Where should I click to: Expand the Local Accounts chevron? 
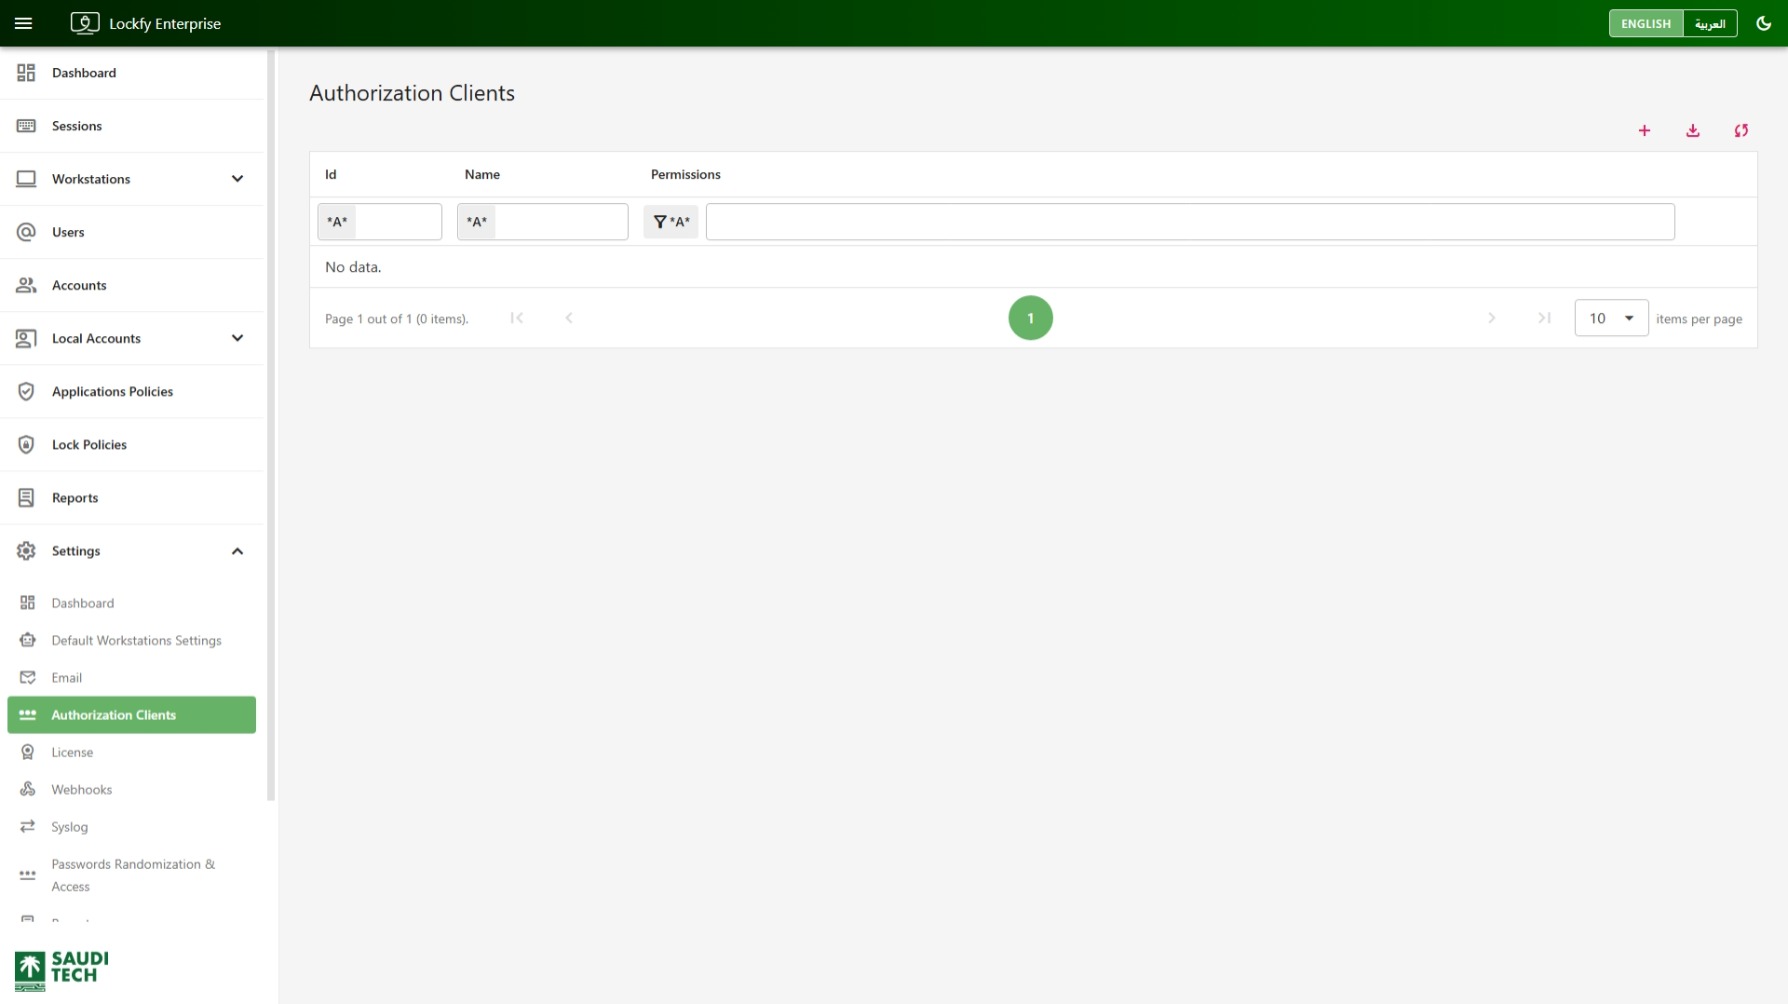coord(237,338)
